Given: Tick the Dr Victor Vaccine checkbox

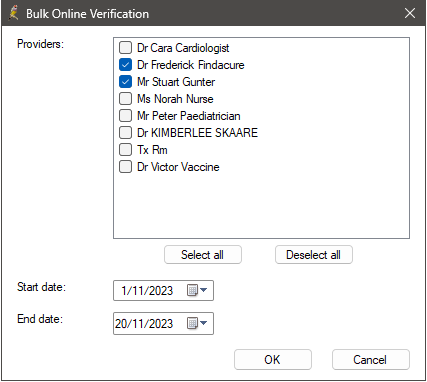Looking at the screenshot, I should tap(125, 167).
